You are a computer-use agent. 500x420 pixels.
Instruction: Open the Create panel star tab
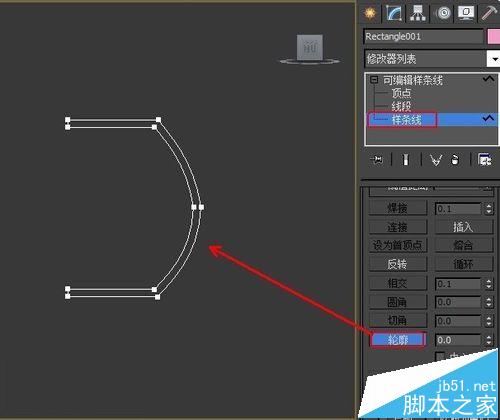click(370, 13)
